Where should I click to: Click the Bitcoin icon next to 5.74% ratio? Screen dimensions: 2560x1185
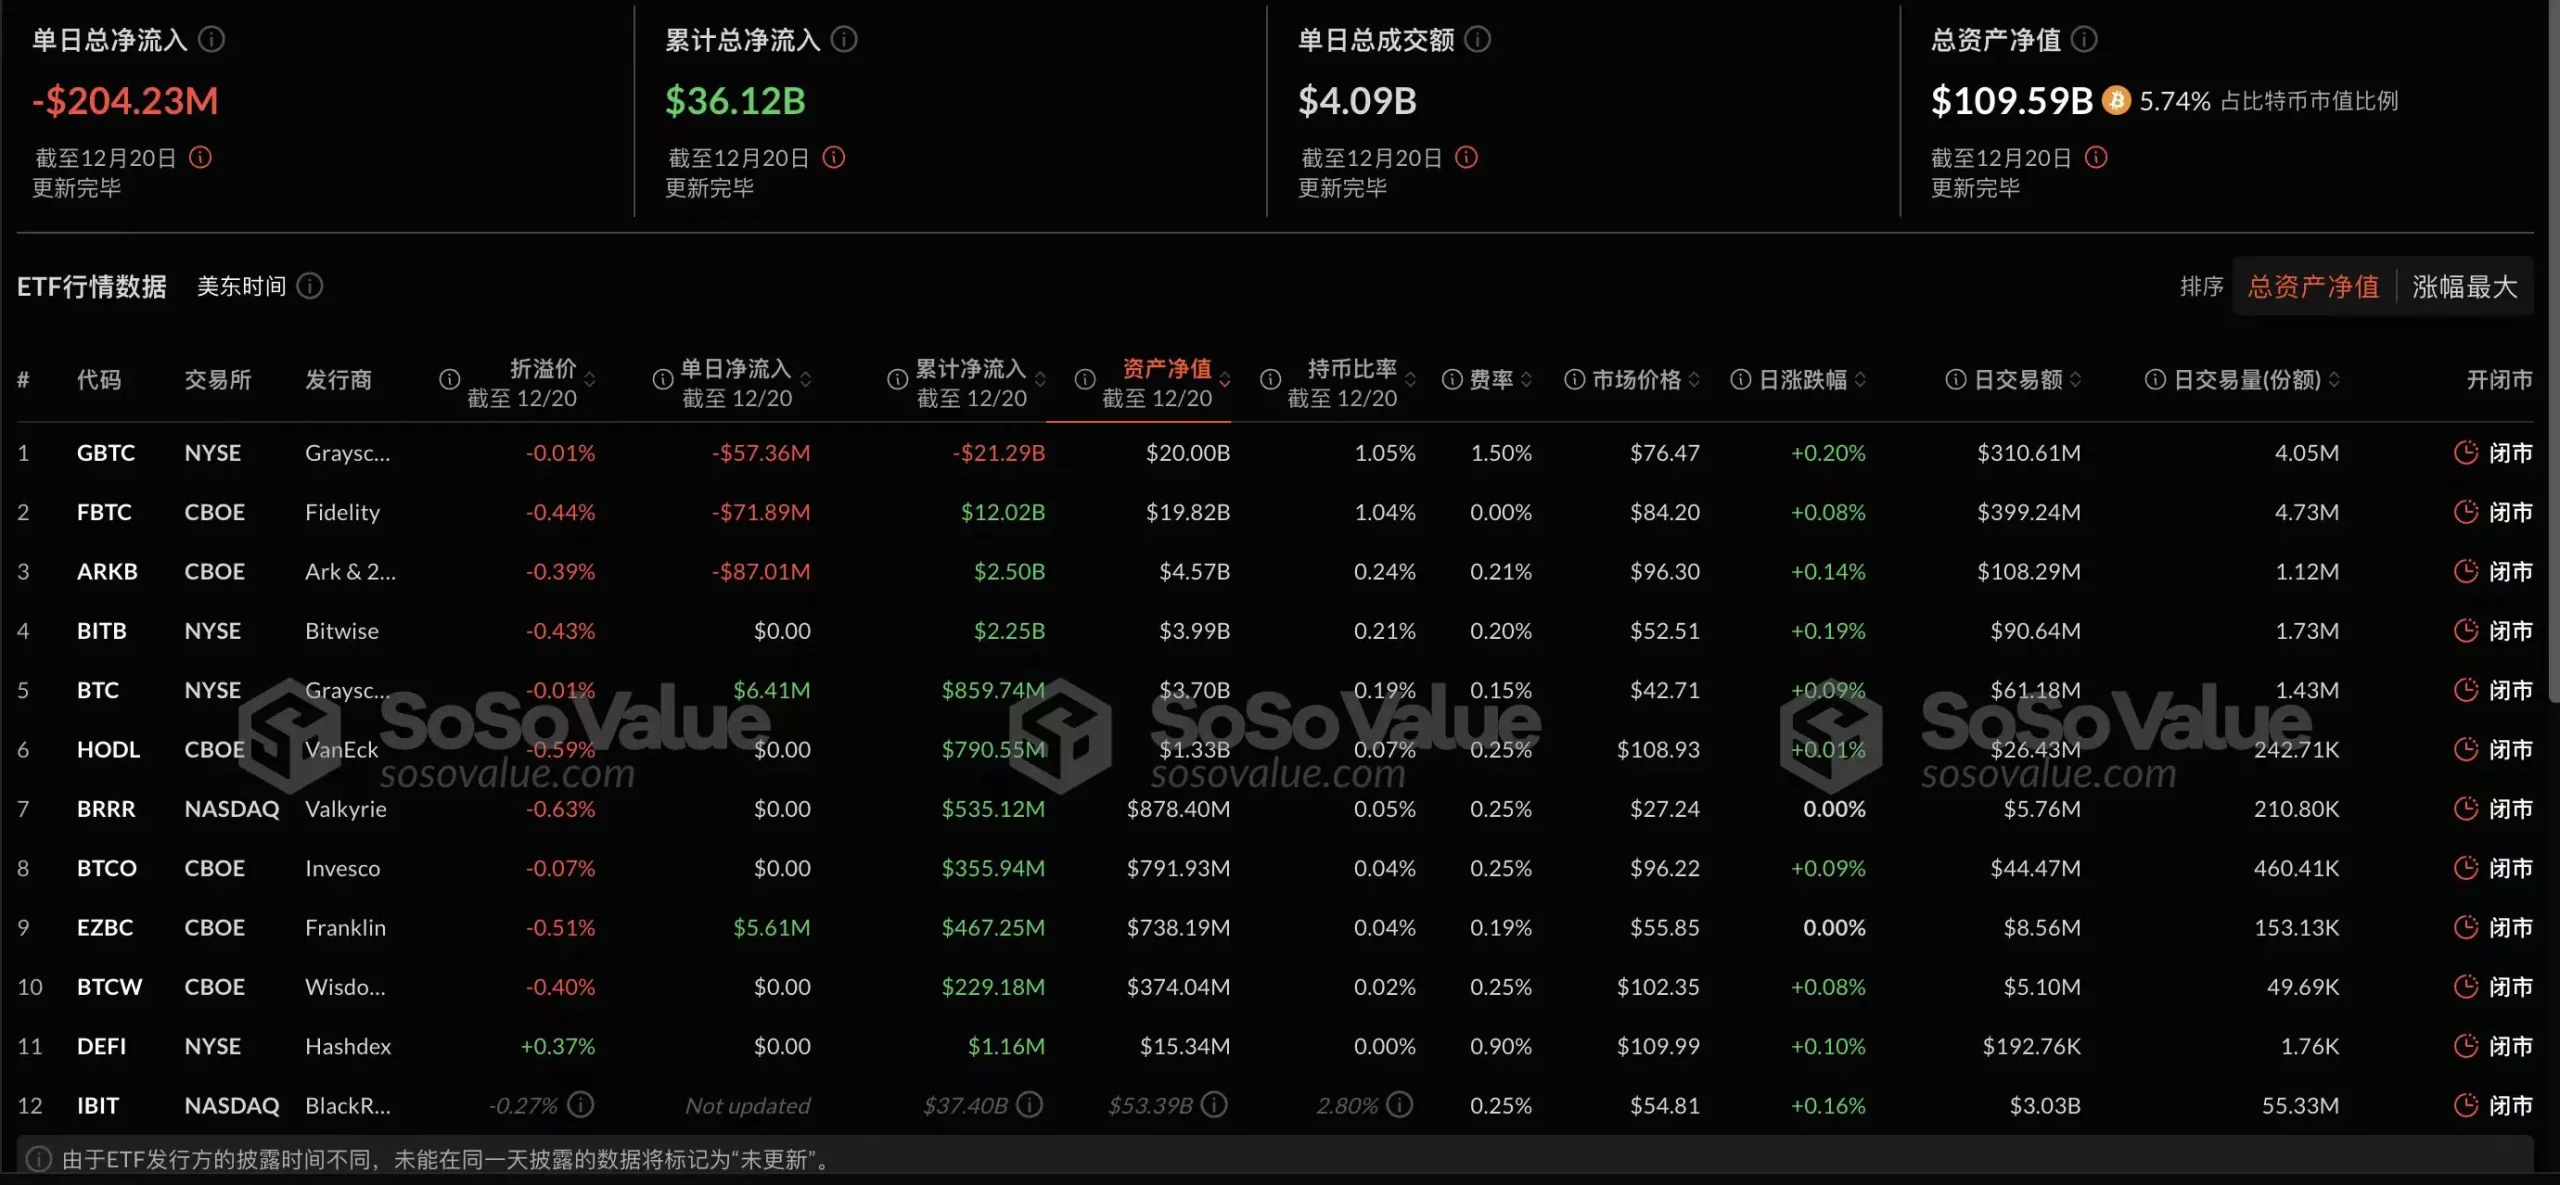tap(2114, 100)
